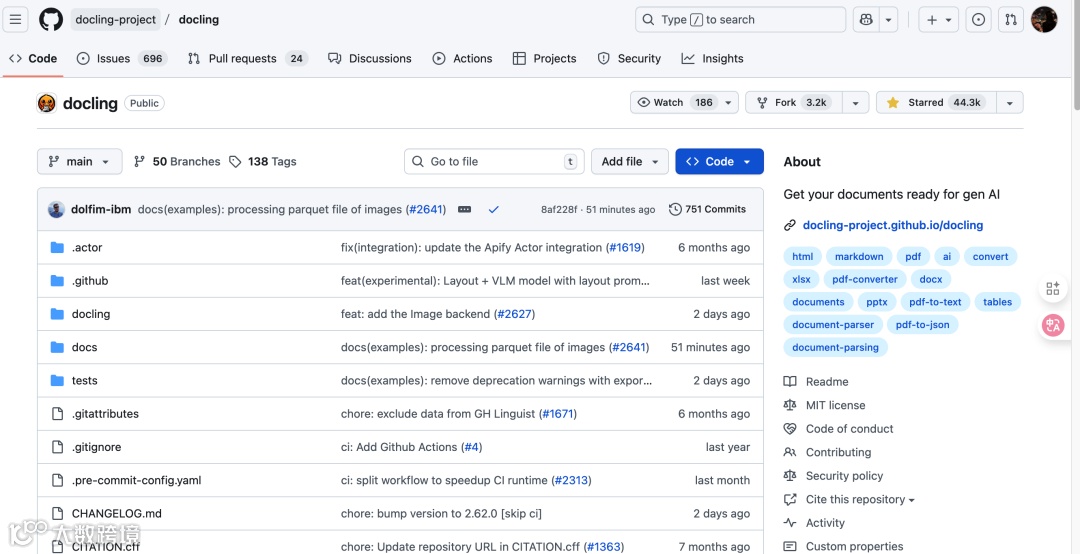
Task: Click the Watch button
Action: [x=684, y=103]
